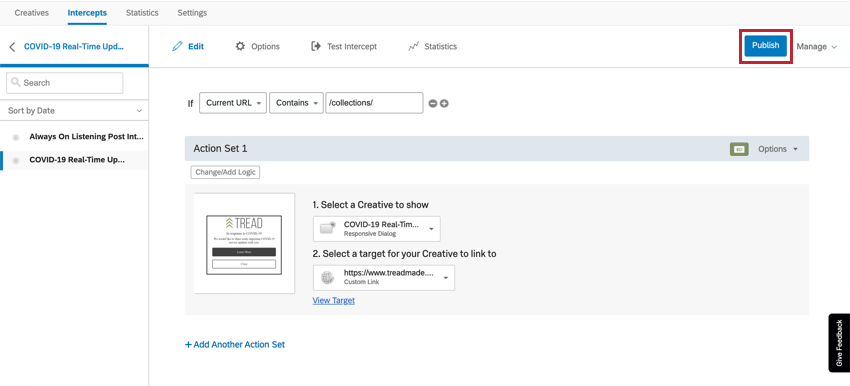
Task: Click status dot beside COVID-19 Real-Time Up... list item
Action: coord(16,160)
